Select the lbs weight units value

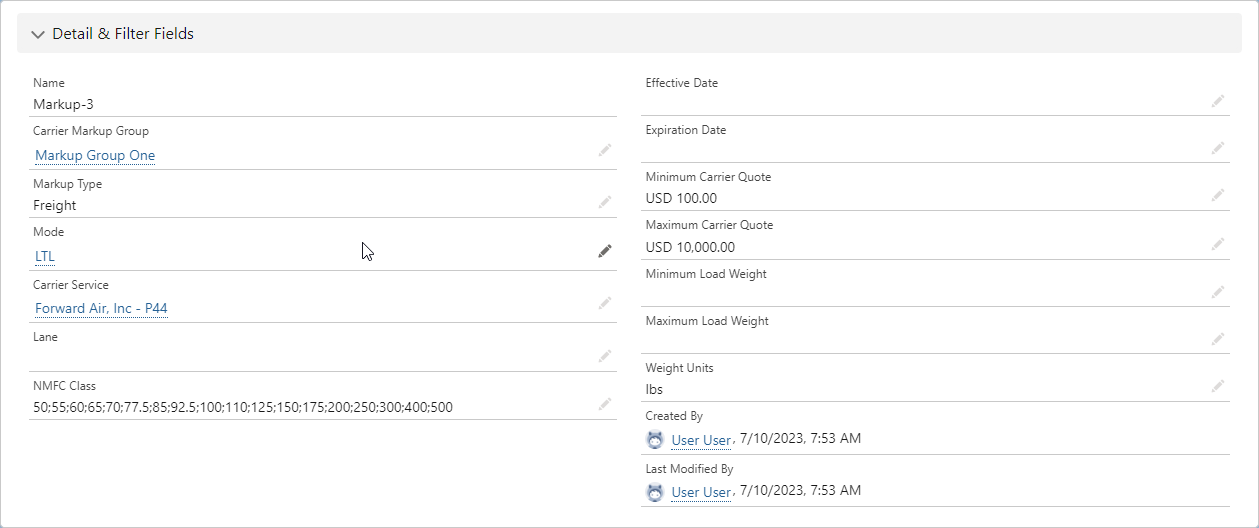point(654,389)
